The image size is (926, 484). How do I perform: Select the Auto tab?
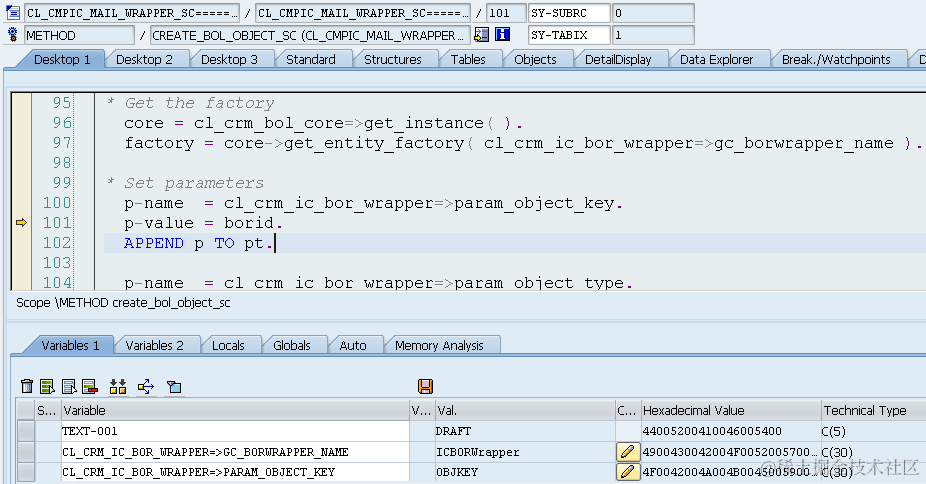click(353, 345)
